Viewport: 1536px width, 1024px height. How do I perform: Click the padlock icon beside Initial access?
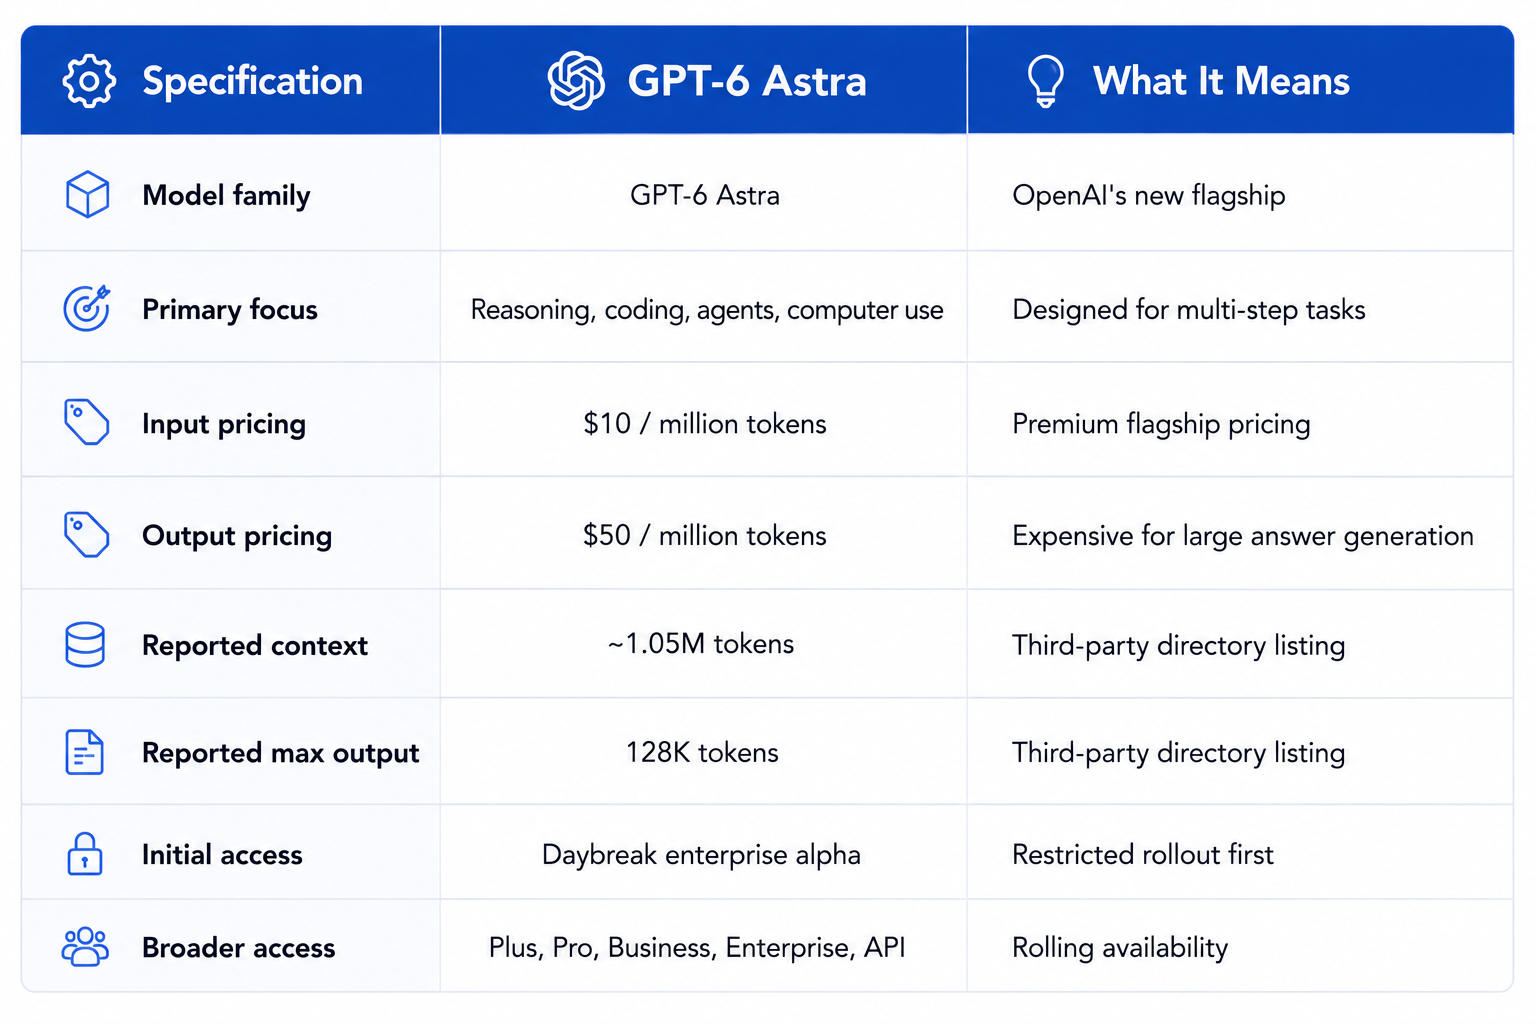[85, 854]
